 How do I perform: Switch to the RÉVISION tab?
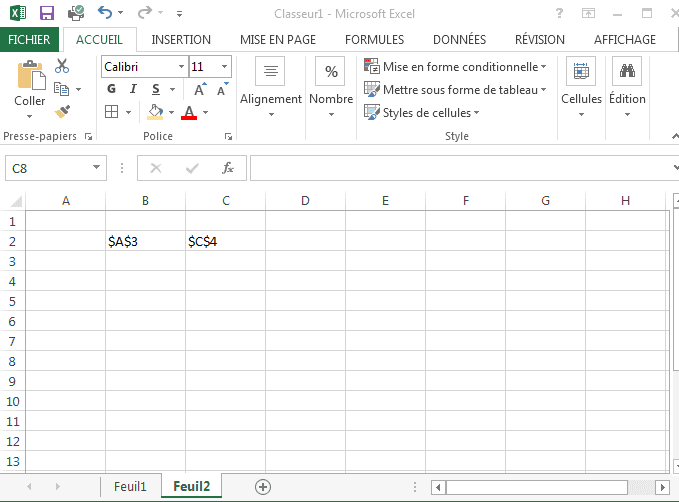(540, 39)
